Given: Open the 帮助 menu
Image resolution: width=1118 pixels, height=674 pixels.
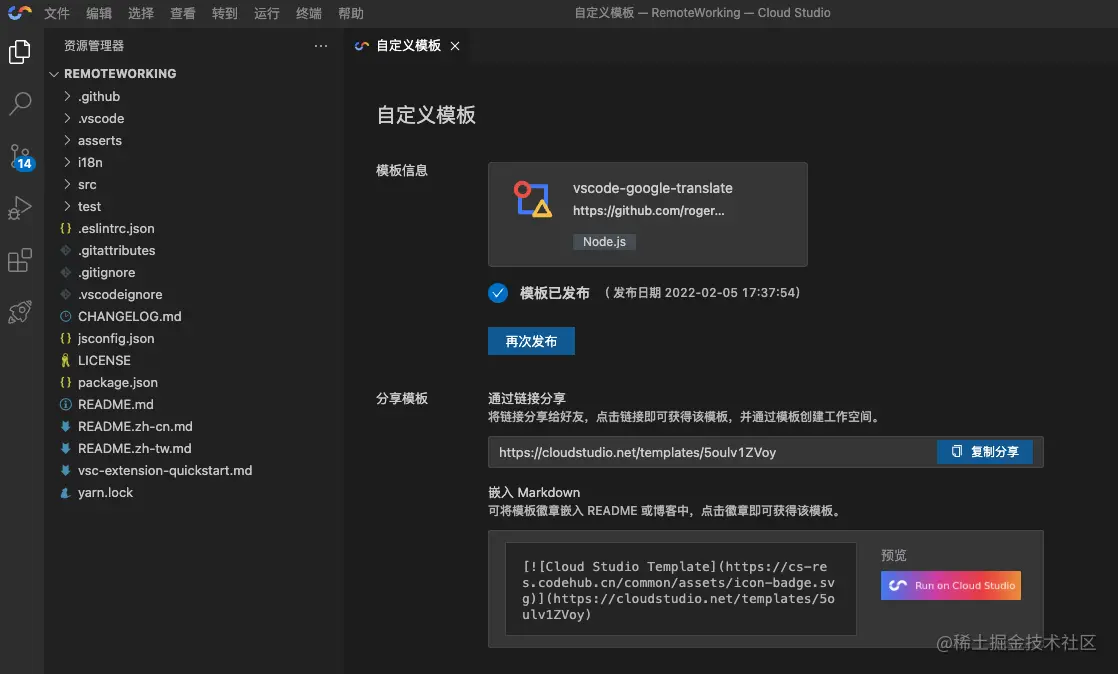Looking at the screenshot, I should coord(351,13).
